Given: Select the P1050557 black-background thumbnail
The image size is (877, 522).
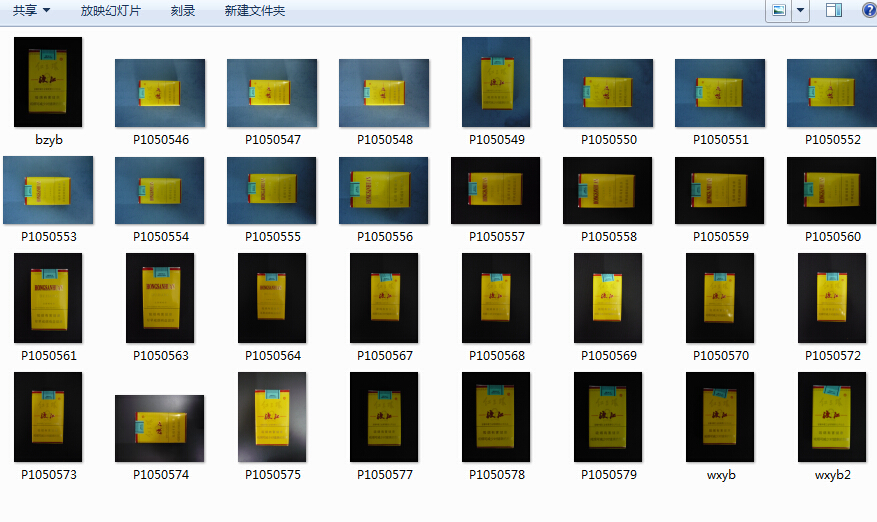Looking at the screenshot, I should coord(496,190).
